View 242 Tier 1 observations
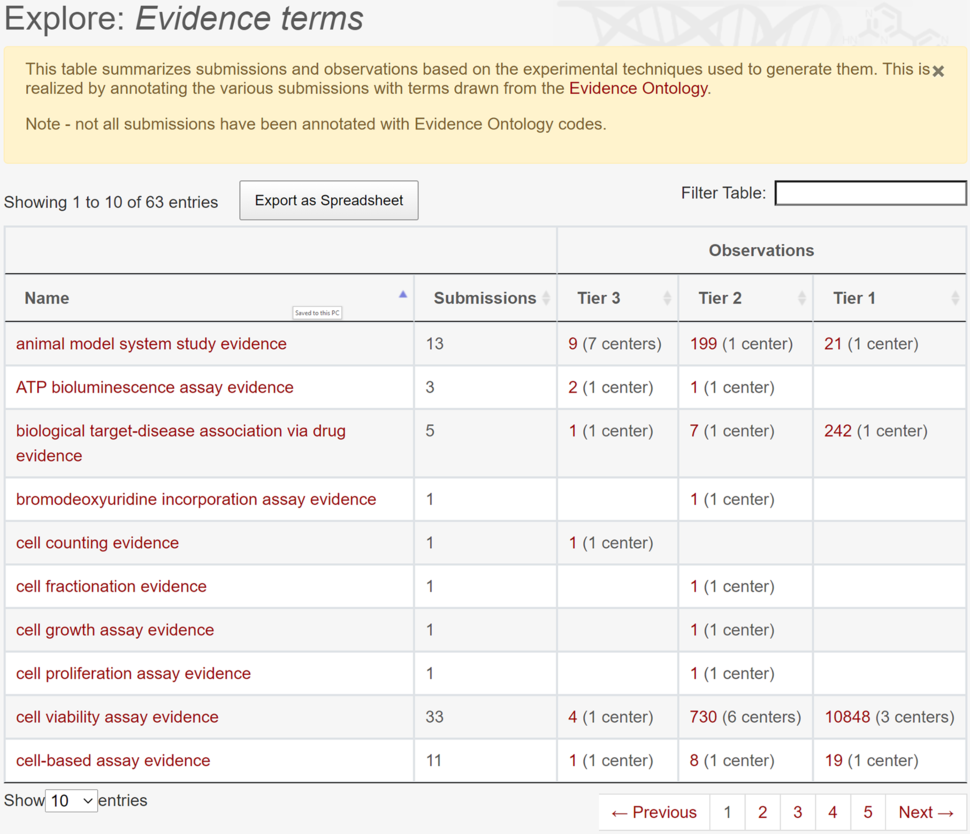The width and height of the screenshot is (970, 834). click(837, 431)
